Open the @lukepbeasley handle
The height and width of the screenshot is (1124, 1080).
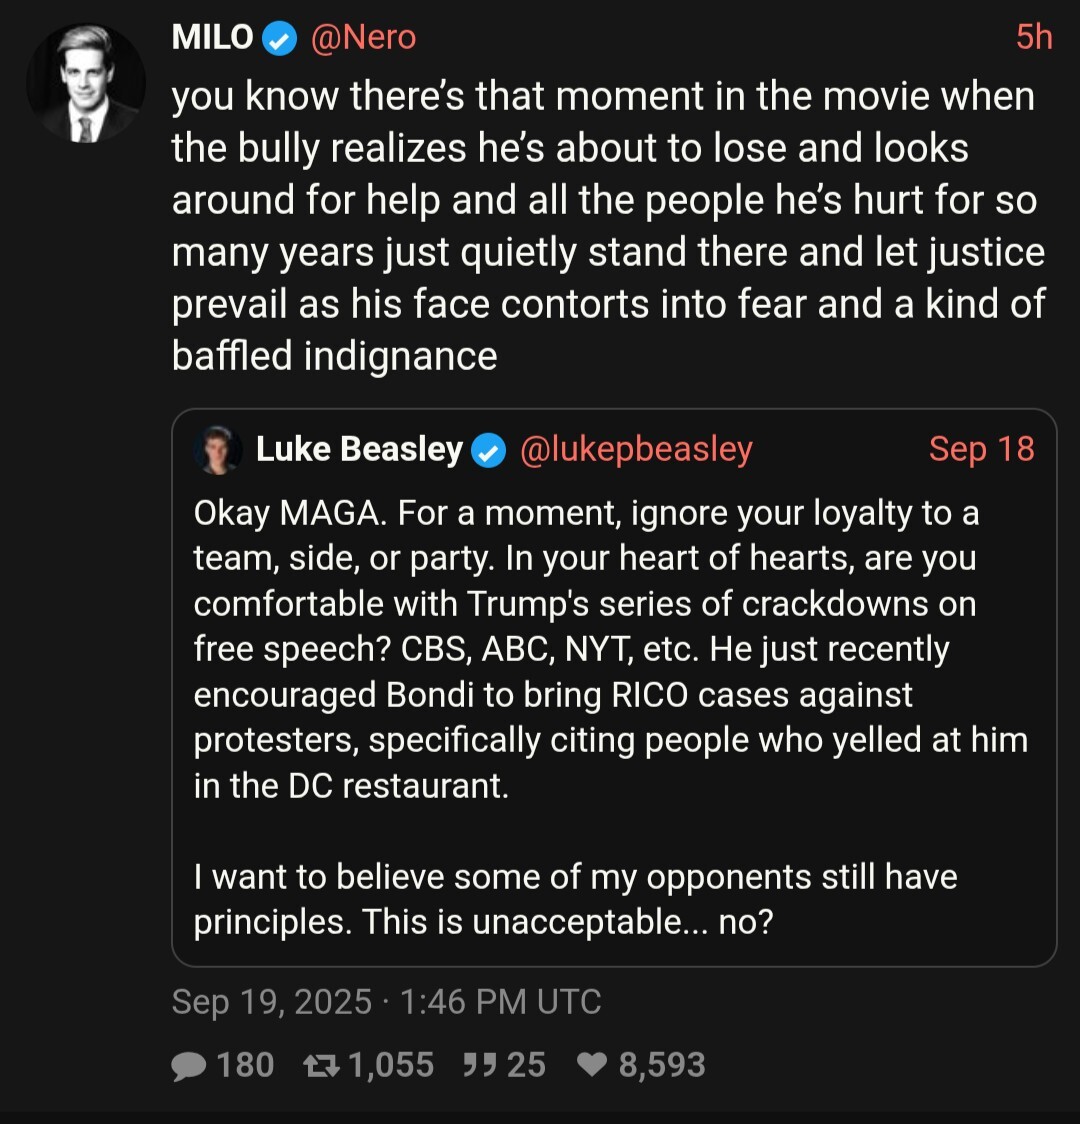click(636, 450)
